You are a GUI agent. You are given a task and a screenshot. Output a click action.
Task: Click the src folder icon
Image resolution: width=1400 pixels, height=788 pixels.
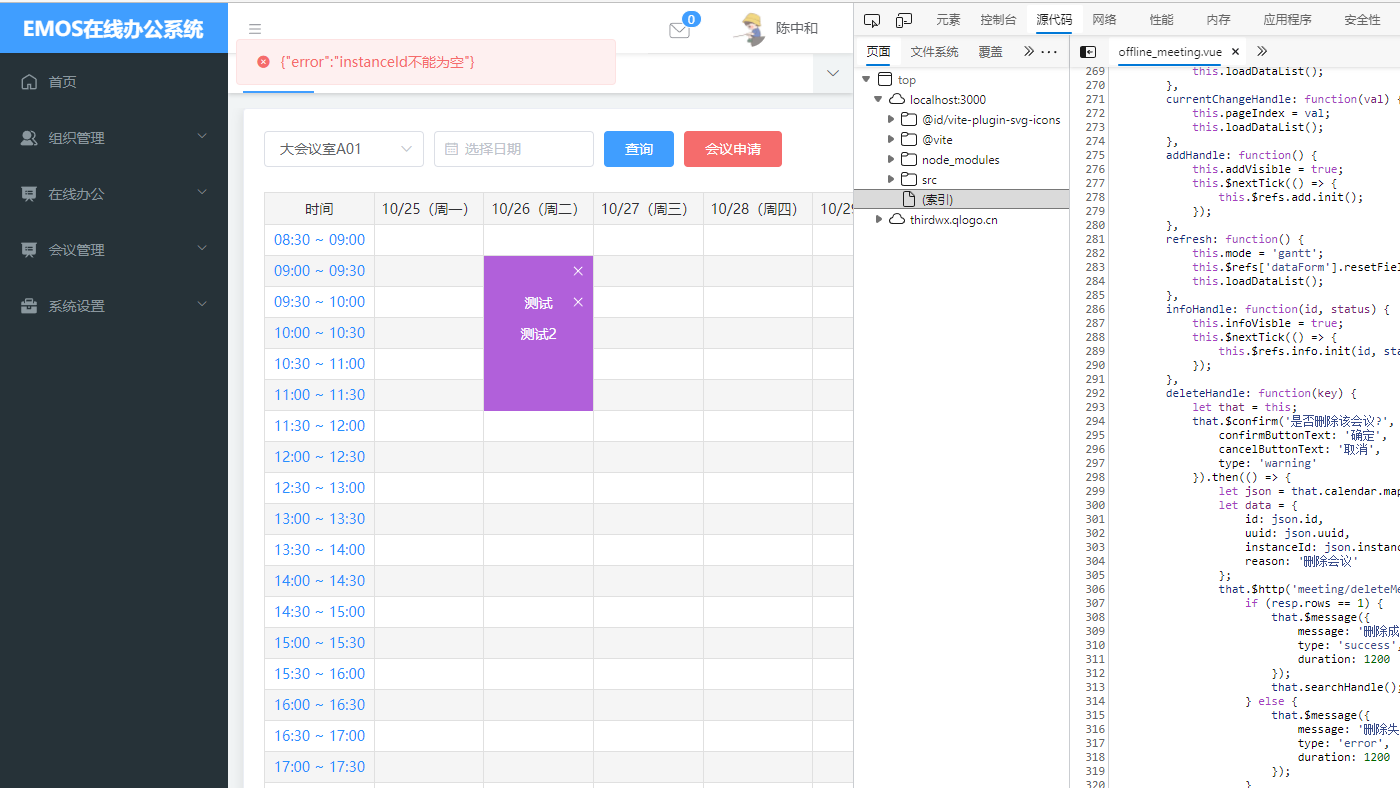pos(908,180)
